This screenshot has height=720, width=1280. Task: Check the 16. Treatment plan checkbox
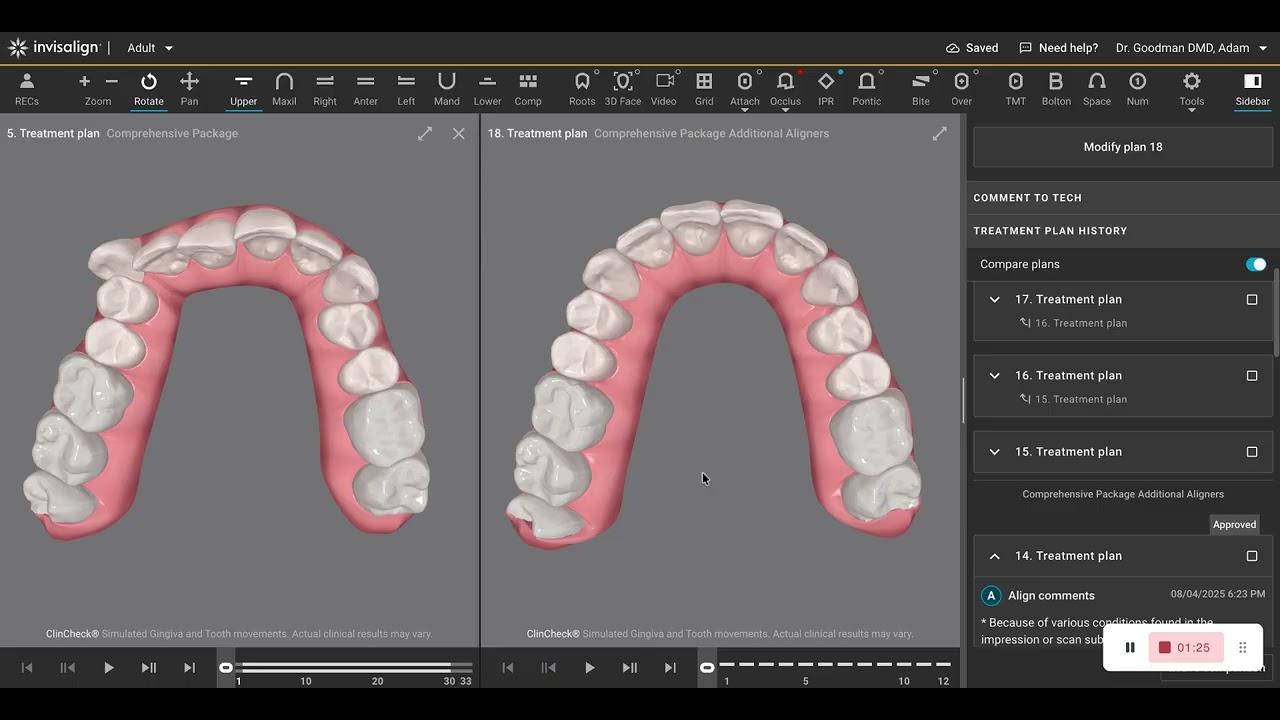(1252, 376)
